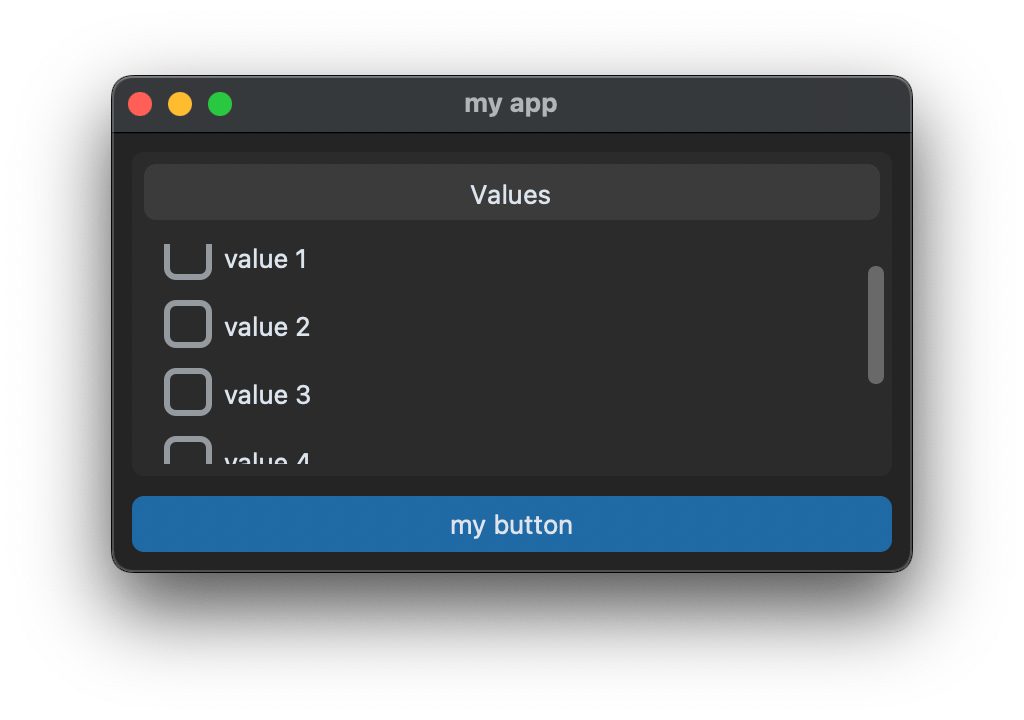The height and width of the screenshot is (720, 1024).
Task: Choose the 'value 3' label text
Action: 267,395
